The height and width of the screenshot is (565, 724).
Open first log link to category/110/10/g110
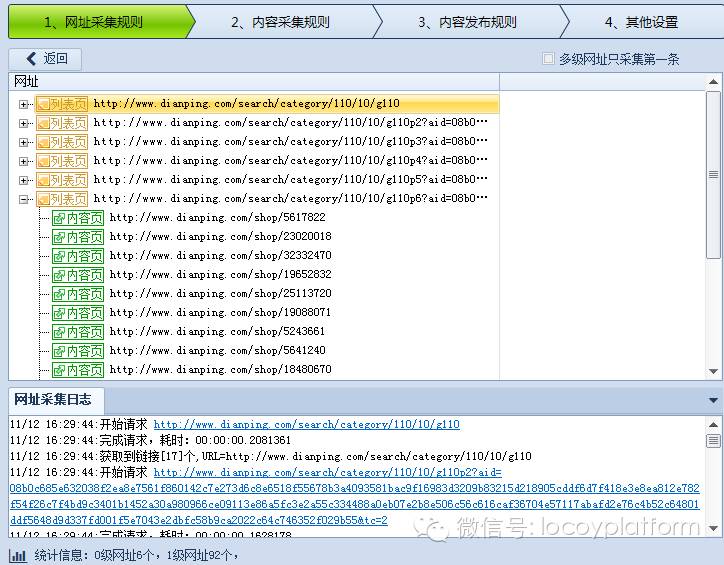tap(307, 424)
